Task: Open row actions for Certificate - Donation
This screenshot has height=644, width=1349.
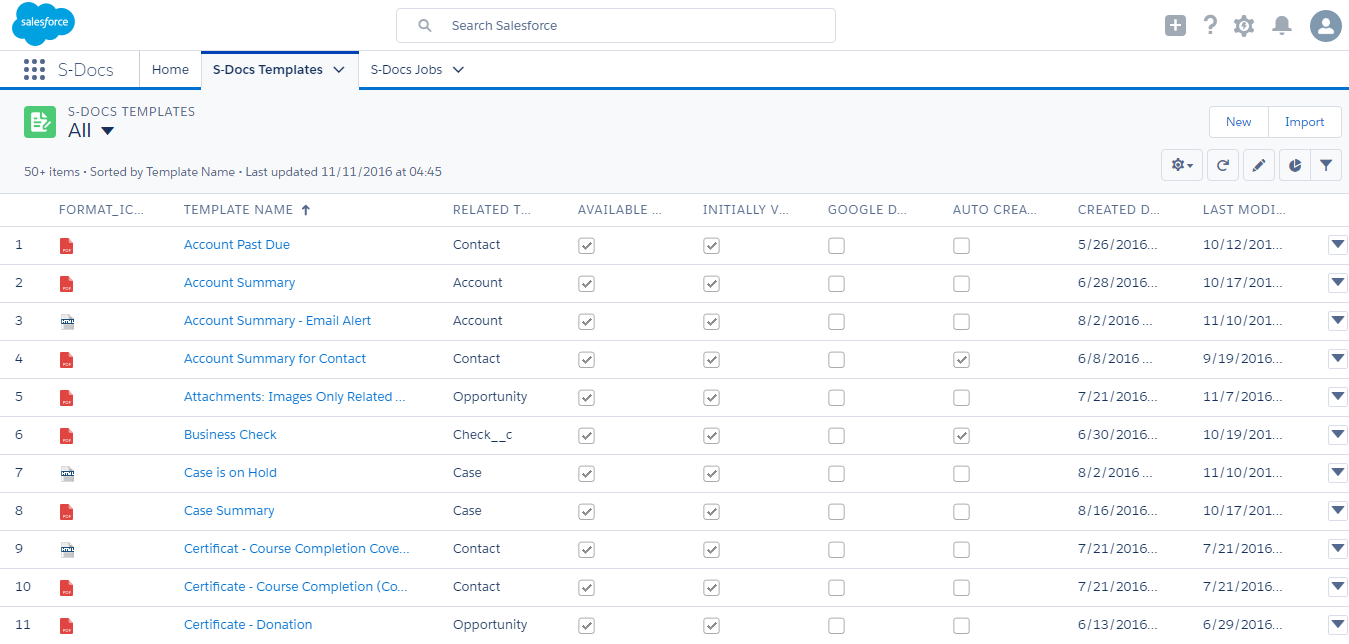Action: pos(1338,625)
